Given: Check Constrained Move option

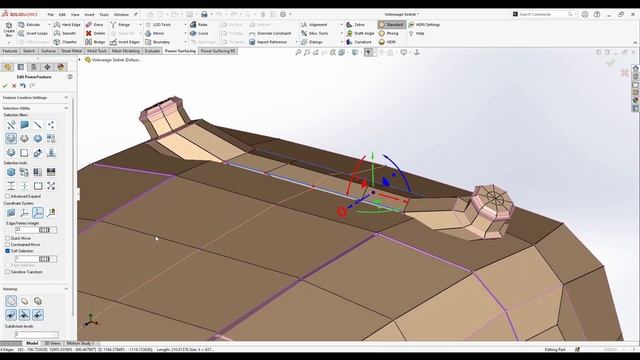Looking at the screenshot, I should [x=7, y=244].
